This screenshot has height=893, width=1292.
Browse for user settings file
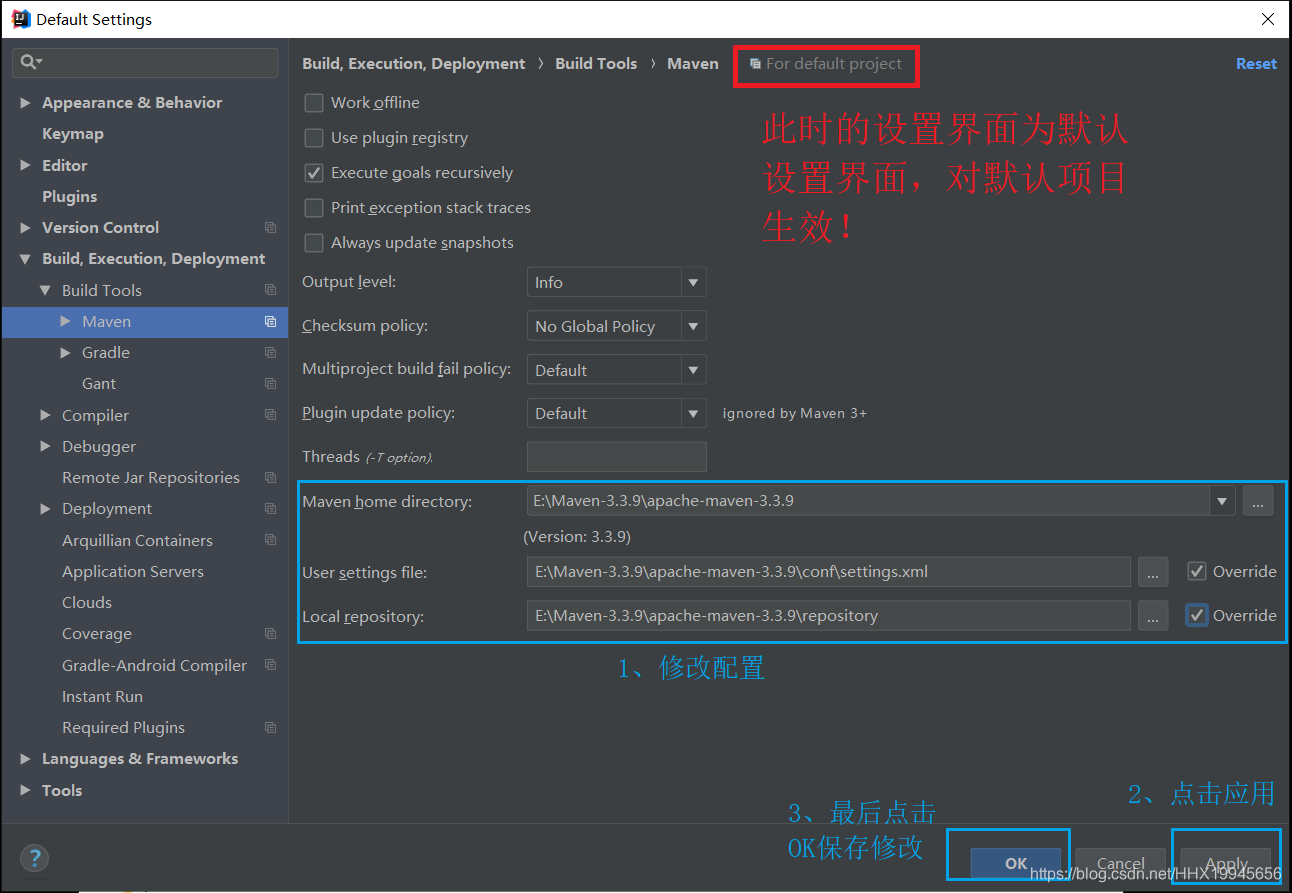(x=1153, y=572)
